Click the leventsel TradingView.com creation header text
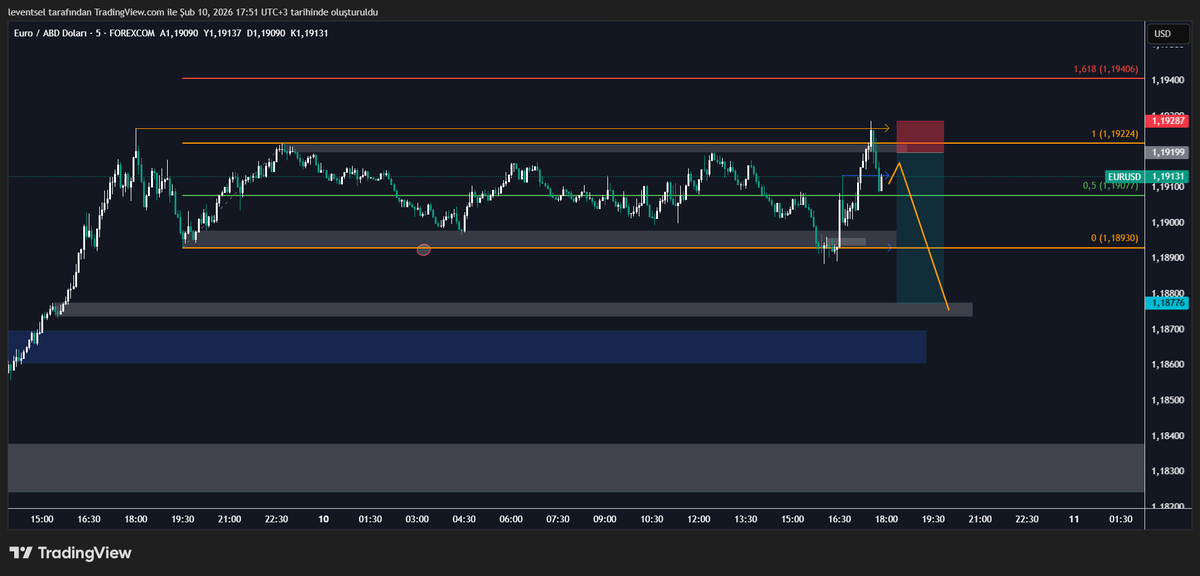The height and width of the screenshot is (576, 1200). pyautogui.click(x=193, y=11)
